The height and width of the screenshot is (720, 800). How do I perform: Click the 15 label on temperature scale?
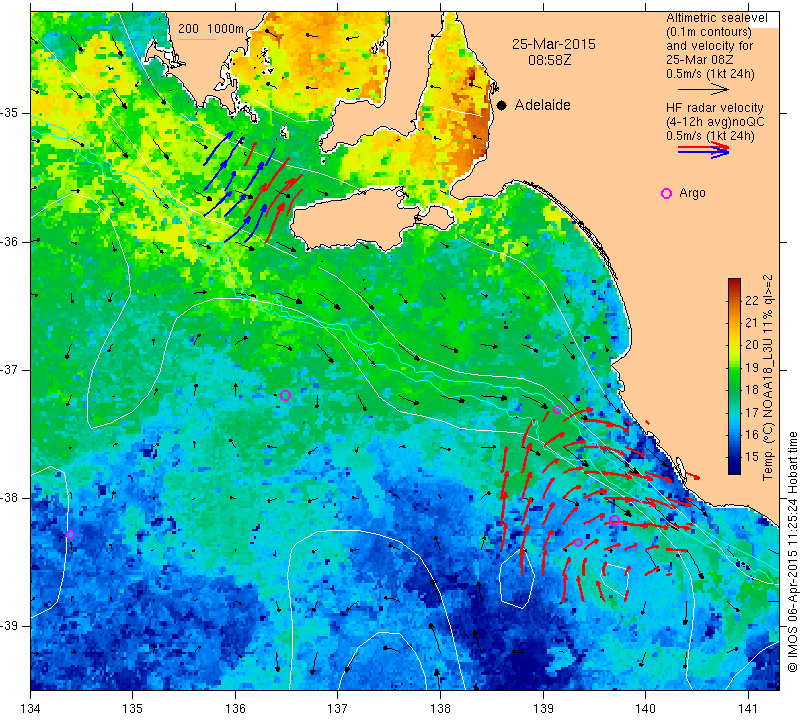pyautogui.click(x=752, y=456)
